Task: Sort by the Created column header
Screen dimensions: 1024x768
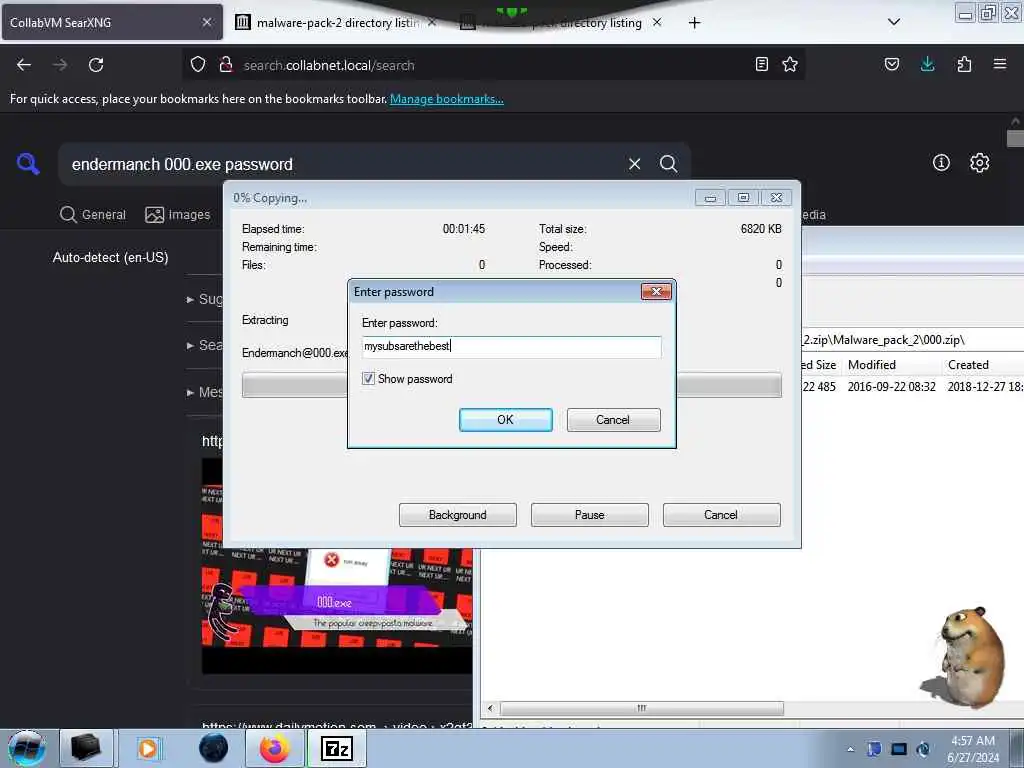Action: pos(968,365)
